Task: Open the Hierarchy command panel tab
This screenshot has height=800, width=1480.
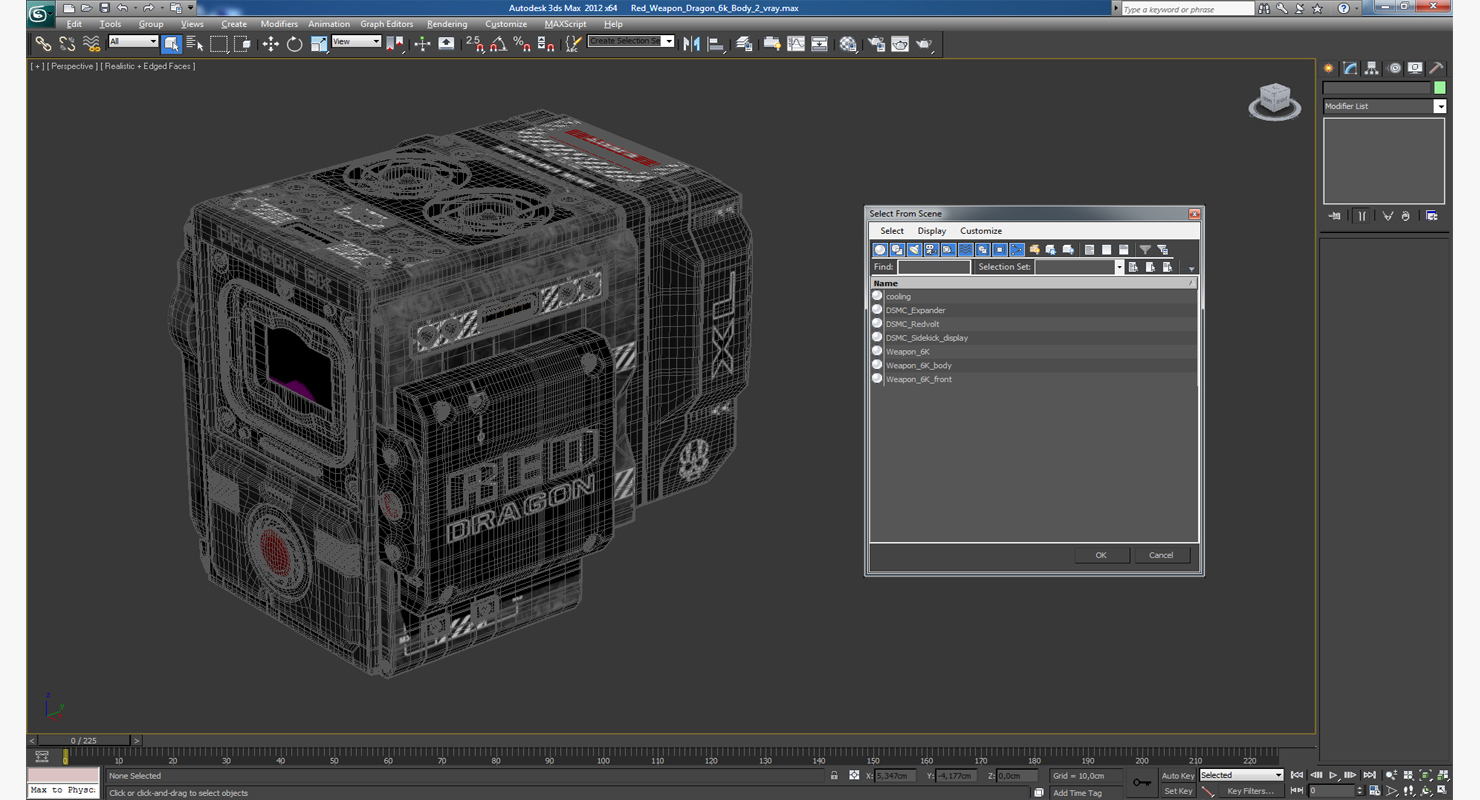Action: [1372, 68]
